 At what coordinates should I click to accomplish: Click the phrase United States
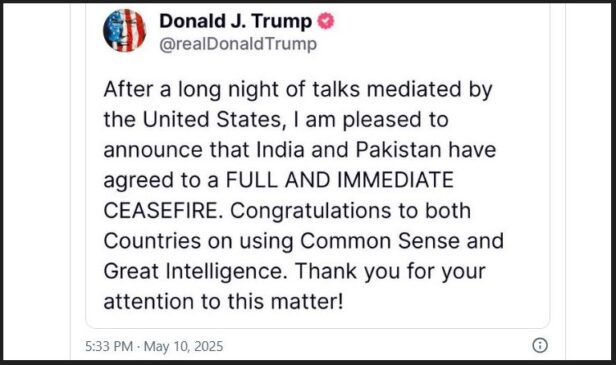tap(213, 119)
